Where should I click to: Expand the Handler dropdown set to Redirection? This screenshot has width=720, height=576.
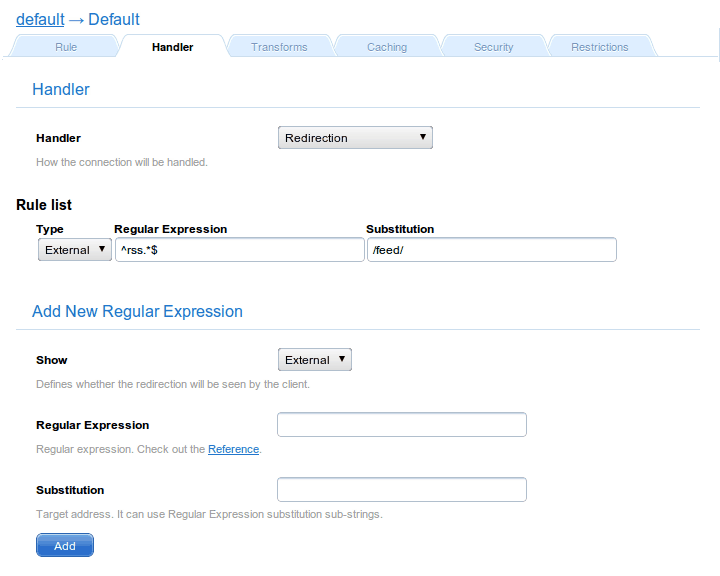click(355, 138)
